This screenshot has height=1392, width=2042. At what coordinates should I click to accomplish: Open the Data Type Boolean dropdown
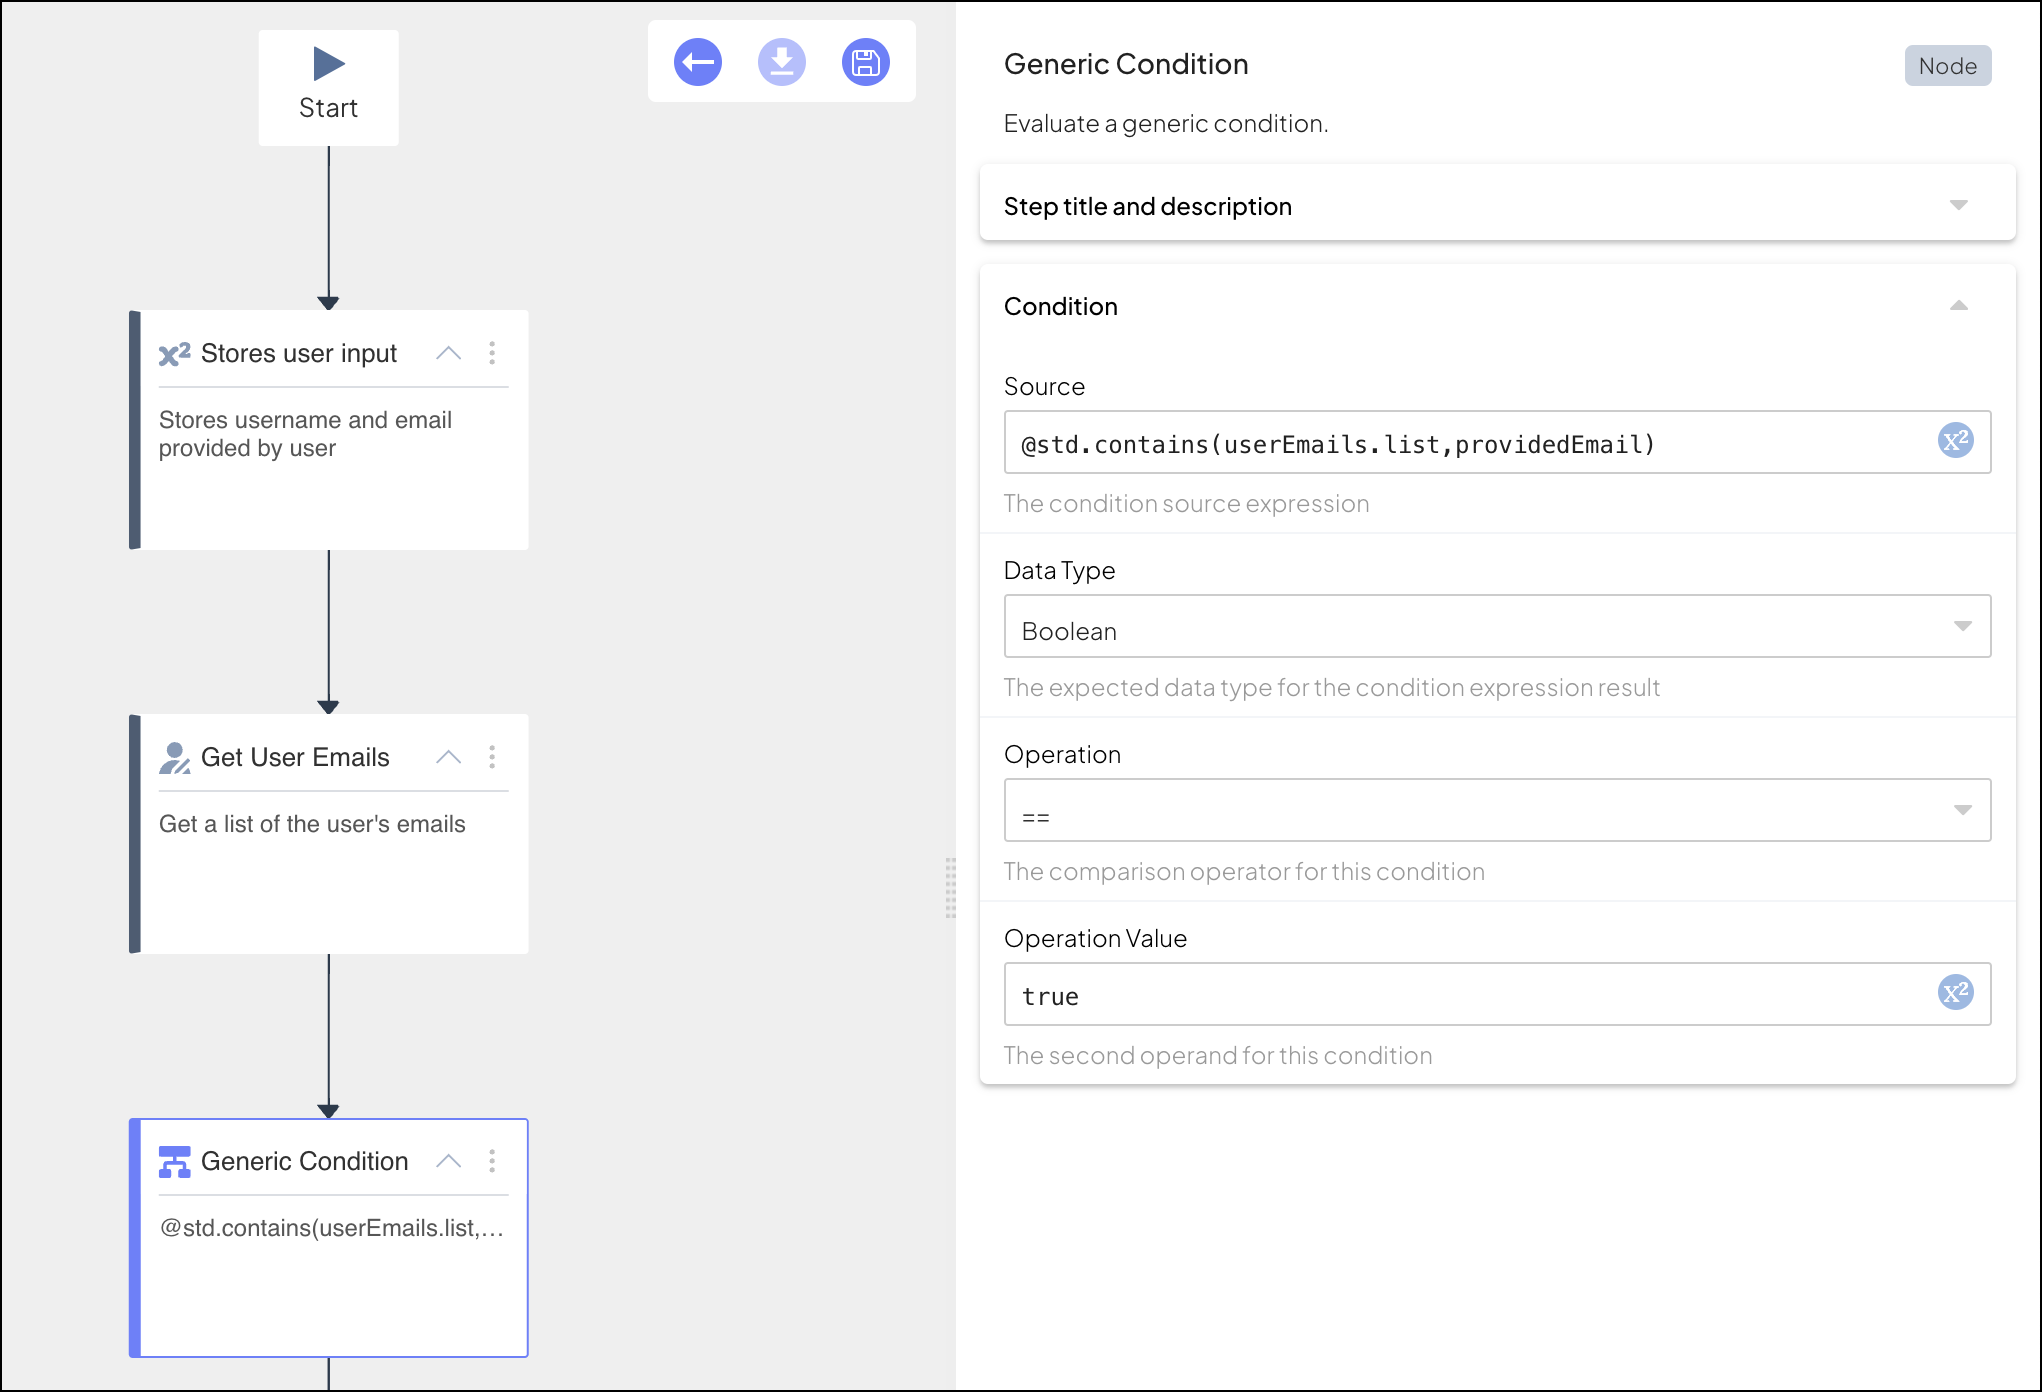(x=1496, y=627)
